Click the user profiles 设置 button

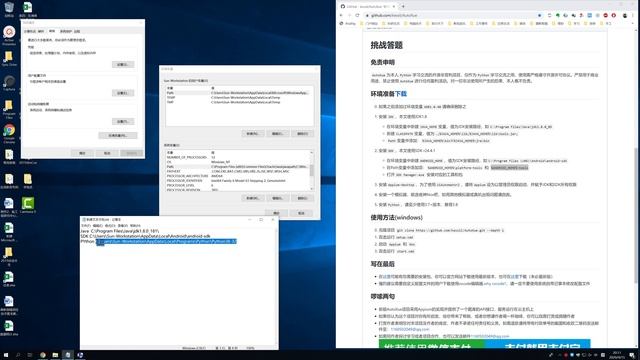123,93
